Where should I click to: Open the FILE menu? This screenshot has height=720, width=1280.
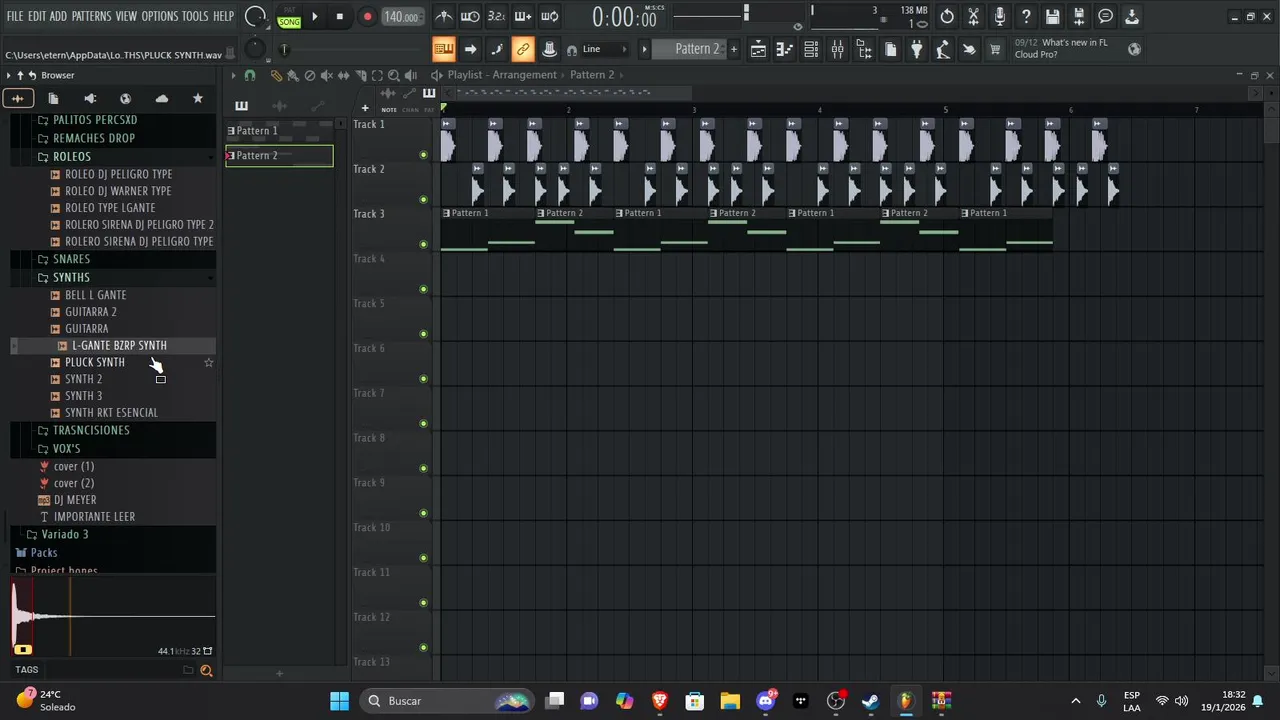(x=15, y=16)
